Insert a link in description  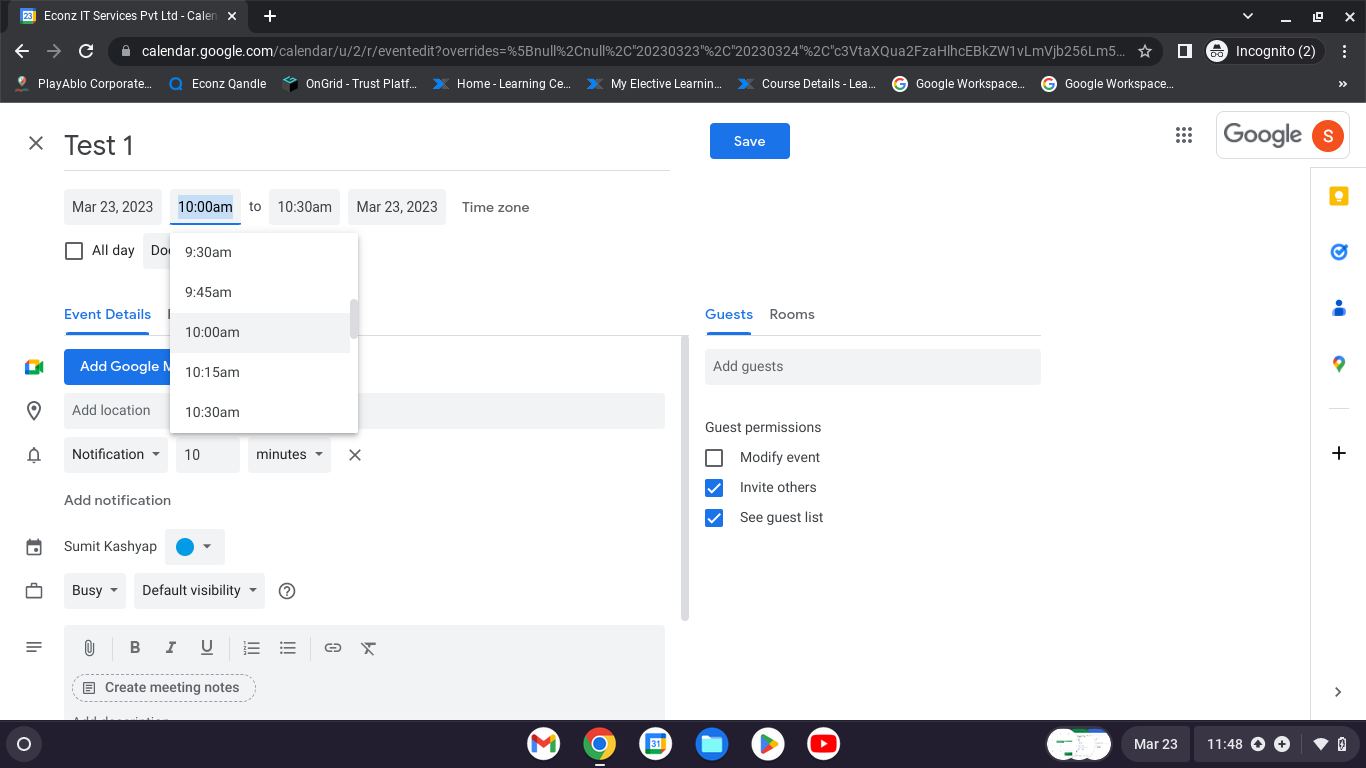pyautogui.click(x=333, y=648)
